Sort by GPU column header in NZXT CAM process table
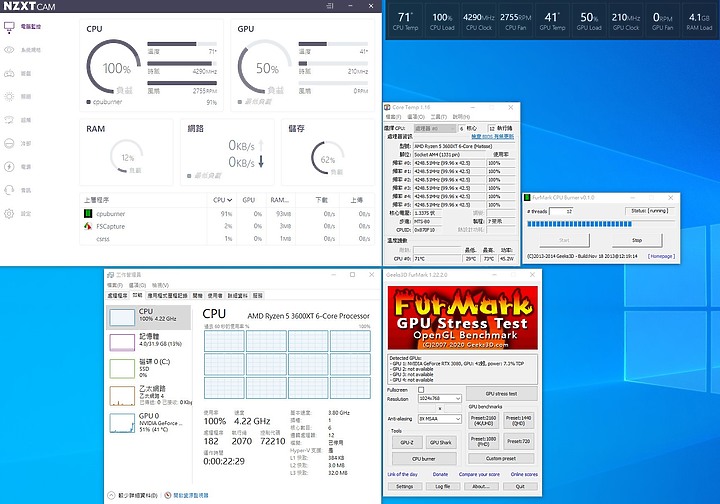Screen dimensions: 720x504 (x=248, y=200)
